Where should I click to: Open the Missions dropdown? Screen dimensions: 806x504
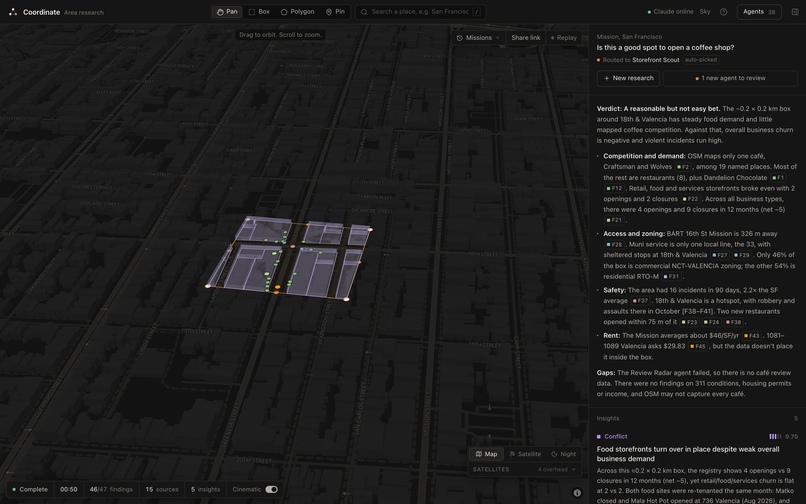[x=478, y=38]
